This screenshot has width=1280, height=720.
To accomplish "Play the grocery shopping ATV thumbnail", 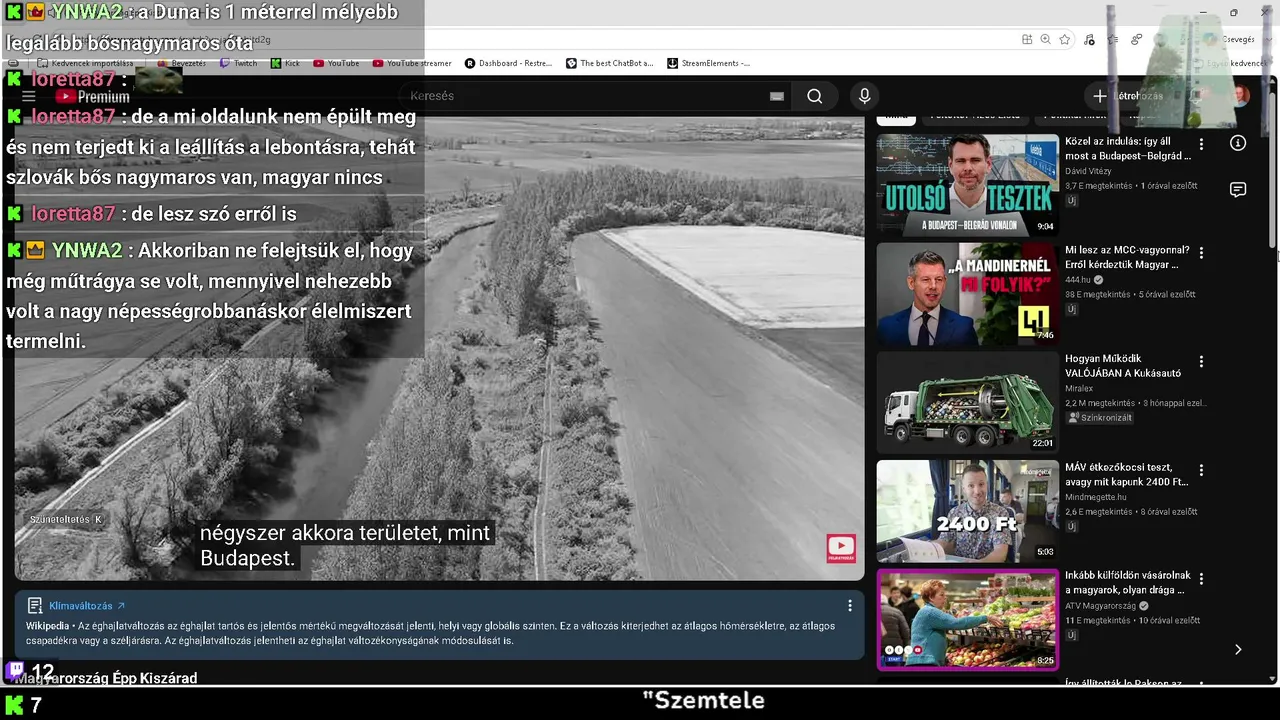I will [x=967, y=619].
